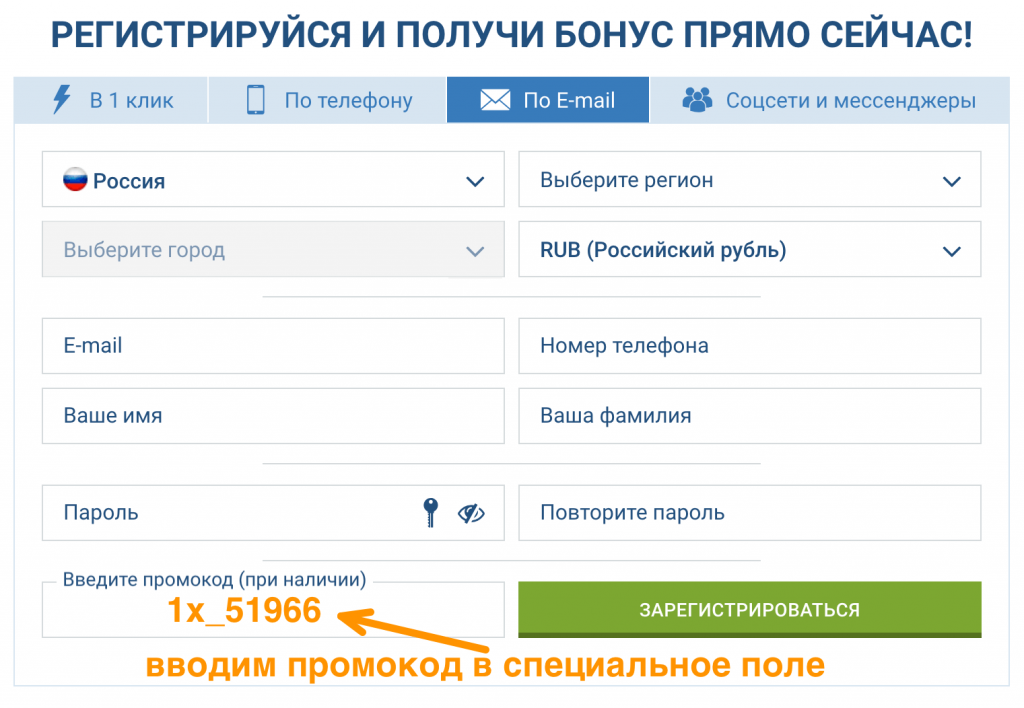Click the Повторите пароль input field
Viewport: 1024px width, 708px height.
[748, 513]
